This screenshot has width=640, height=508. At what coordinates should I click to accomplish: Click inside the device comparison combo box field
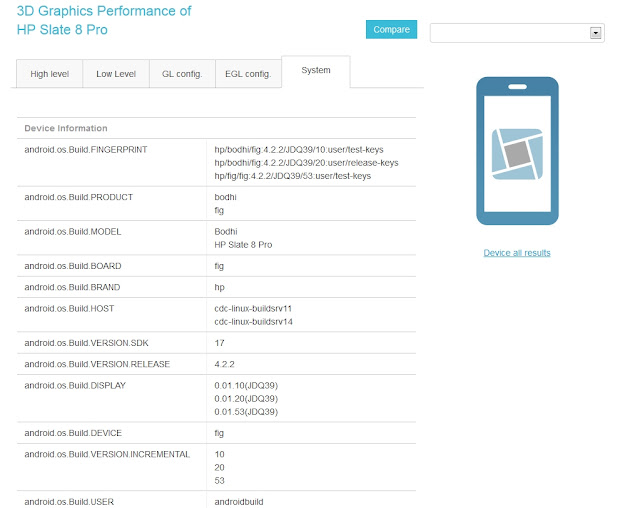pyautogui.click(x=517, y=33)
